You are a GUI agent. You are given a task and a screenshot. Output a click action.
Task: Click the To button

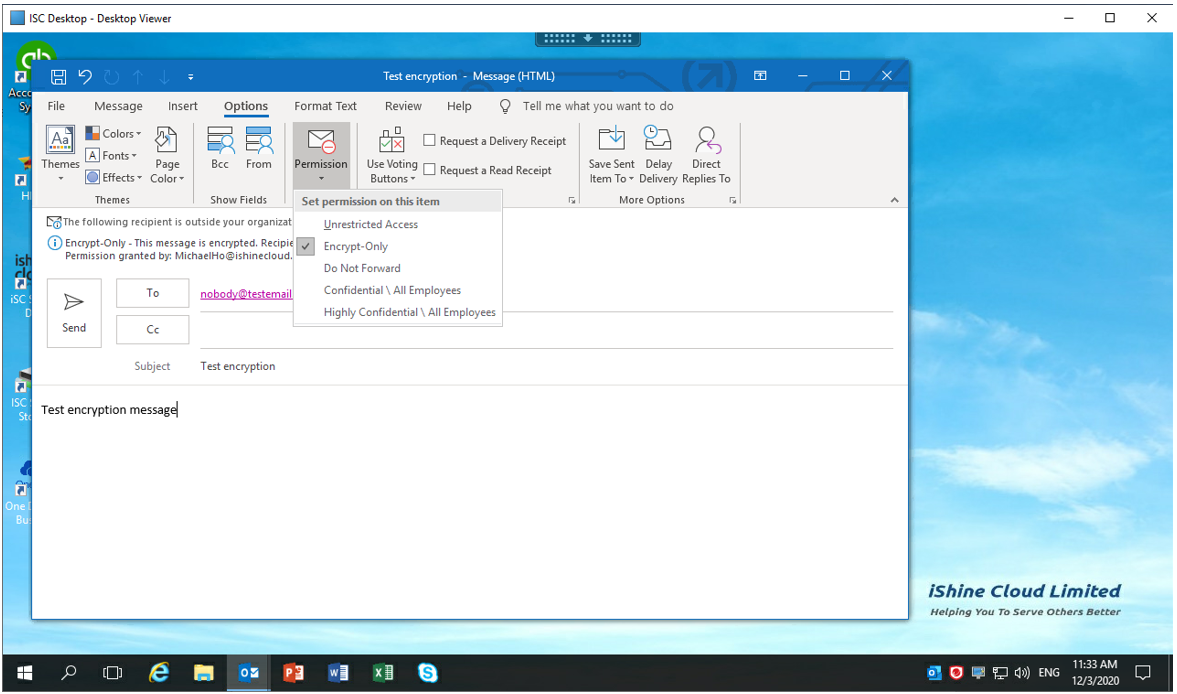(152, 293)
